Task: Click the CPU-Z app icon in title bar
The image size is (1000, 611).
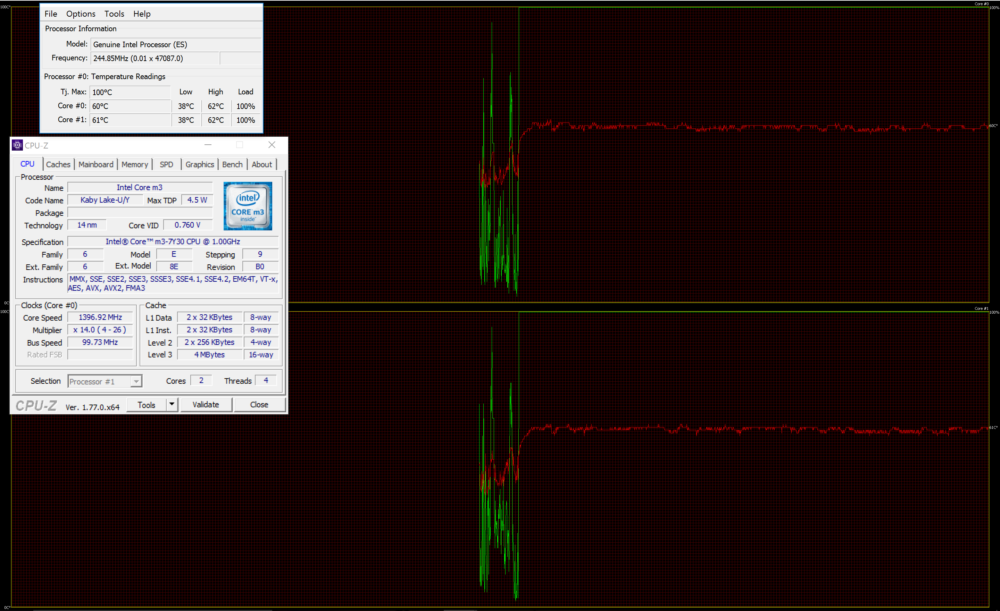Action: (x=17, y=145)
